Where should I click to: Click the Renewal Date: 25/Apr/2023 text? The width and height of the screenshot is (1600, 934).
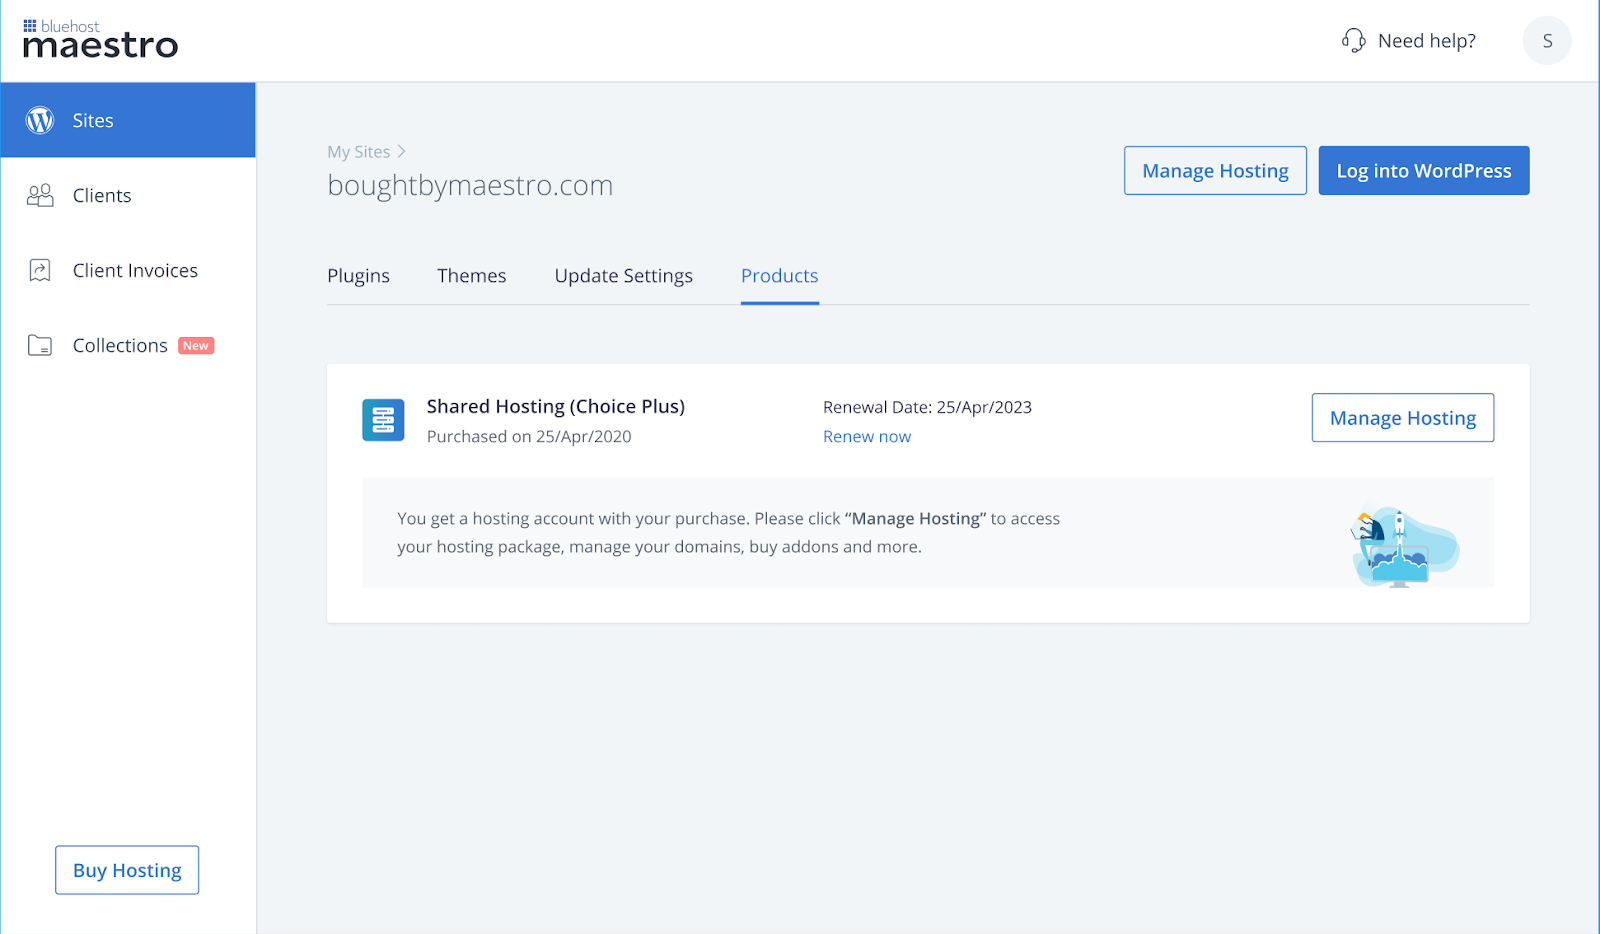pyautogui.click(x=927, y=408)
